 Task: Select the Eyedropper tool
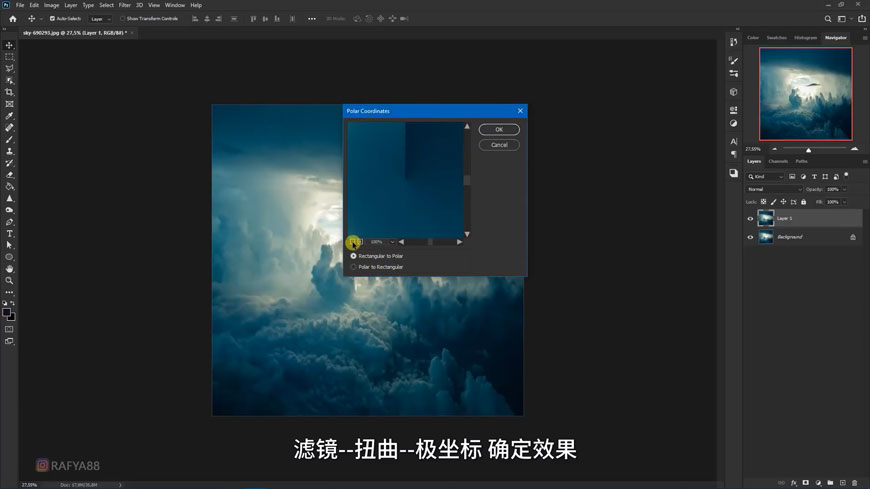[10, 116]
